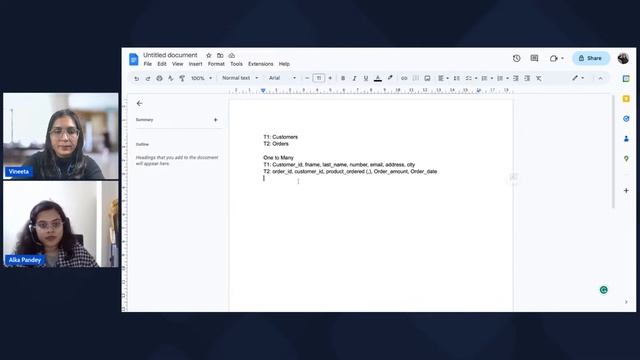Clear formatting from the selection
Viewport: 640px width, 360px height.
tap(539, 78)
